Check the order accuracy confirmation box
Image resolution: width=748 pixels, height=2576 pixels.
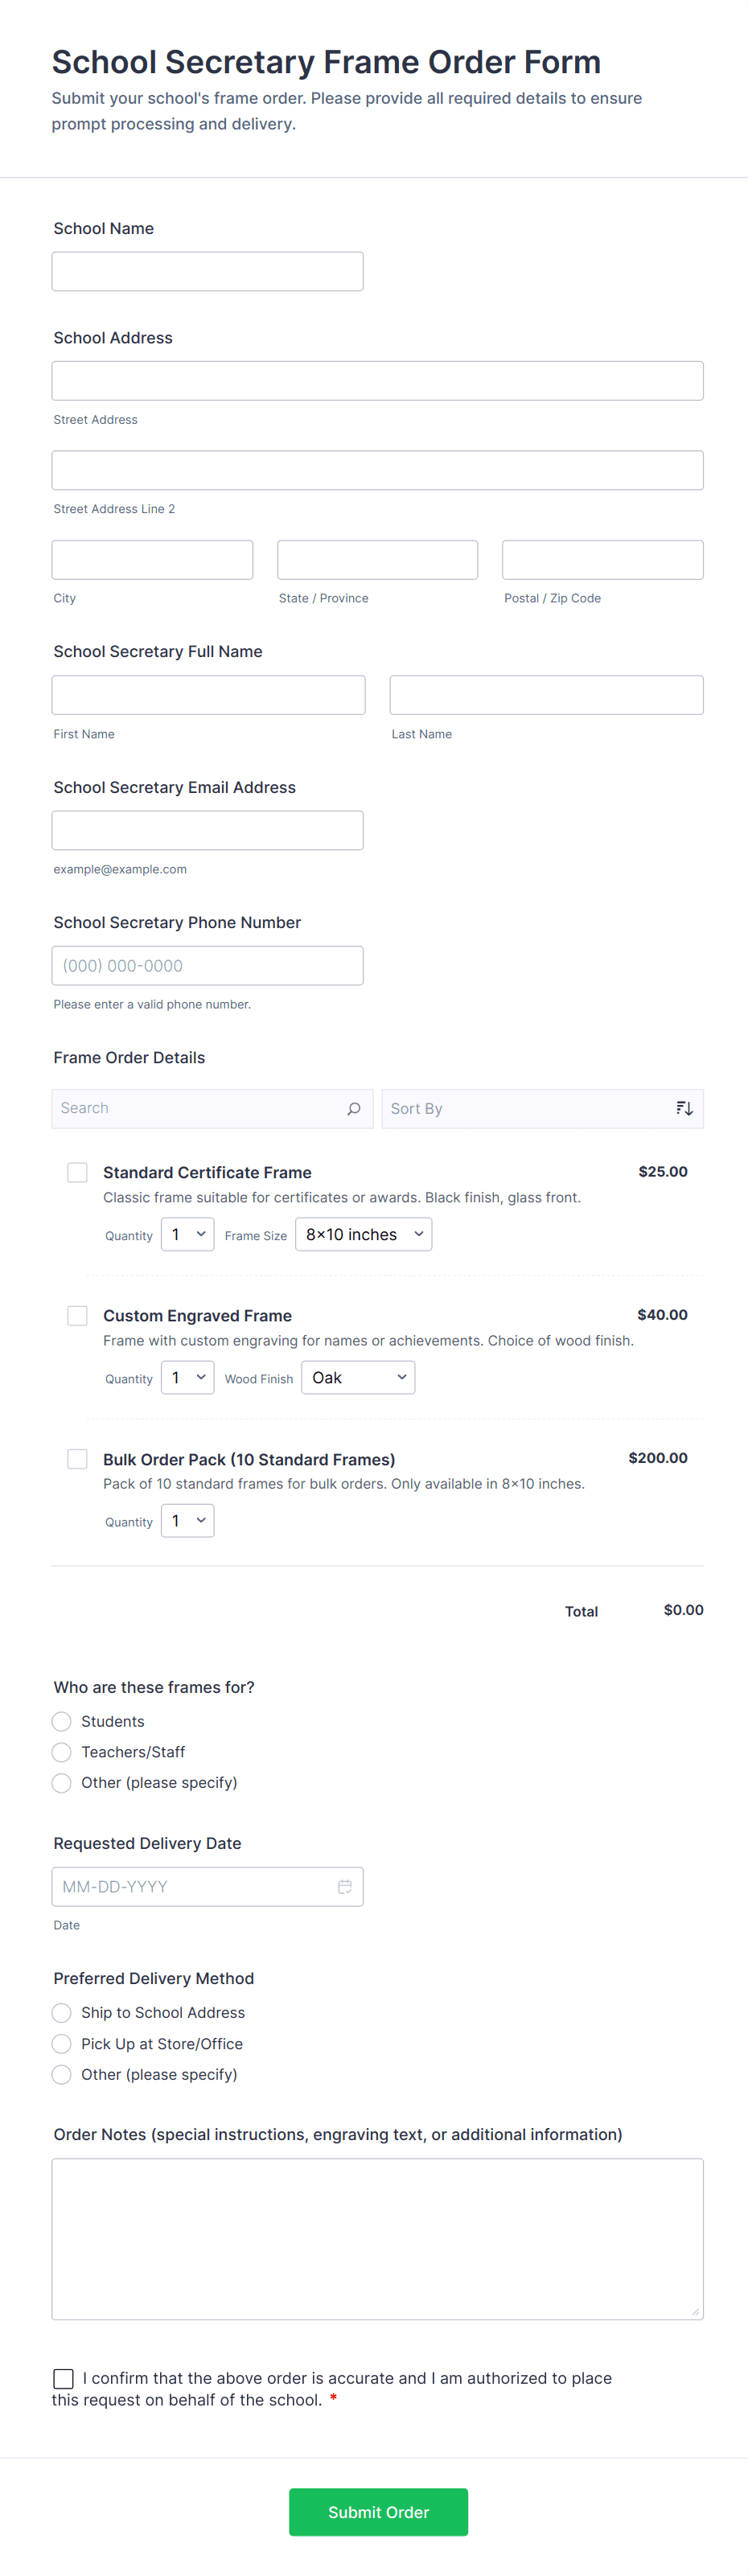[x=63, y=2378]
